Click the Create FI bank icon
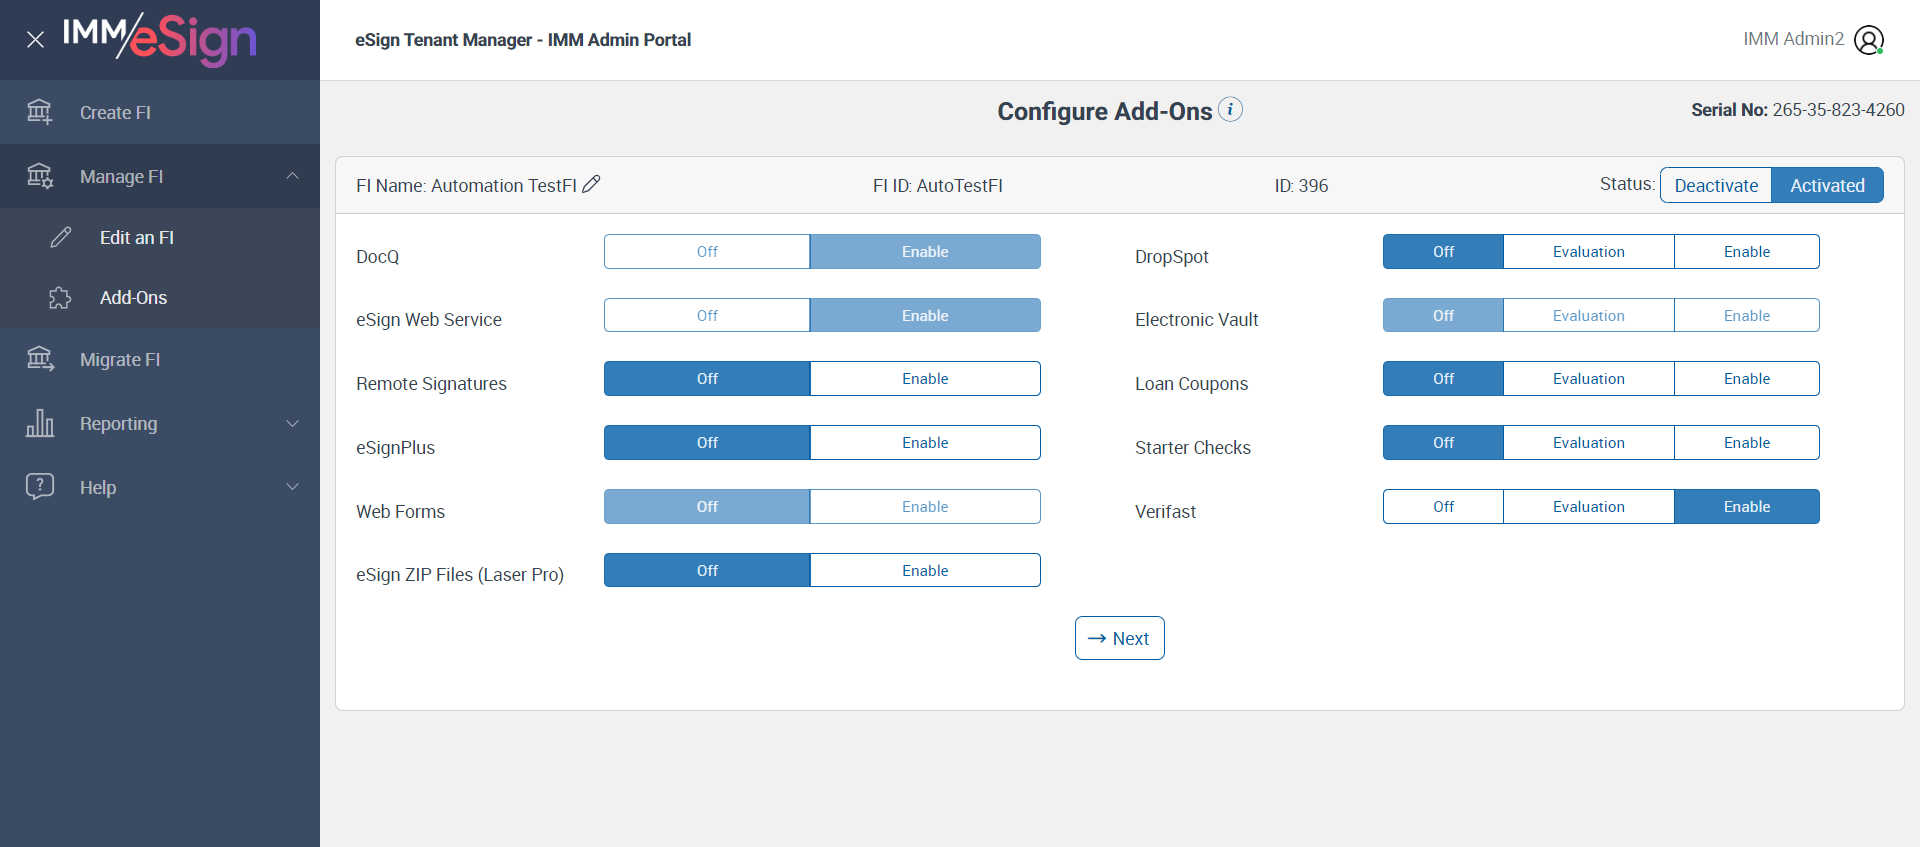Image resolution: width=1920 pixels, height=847 pixels. click(x=40, y=112)
